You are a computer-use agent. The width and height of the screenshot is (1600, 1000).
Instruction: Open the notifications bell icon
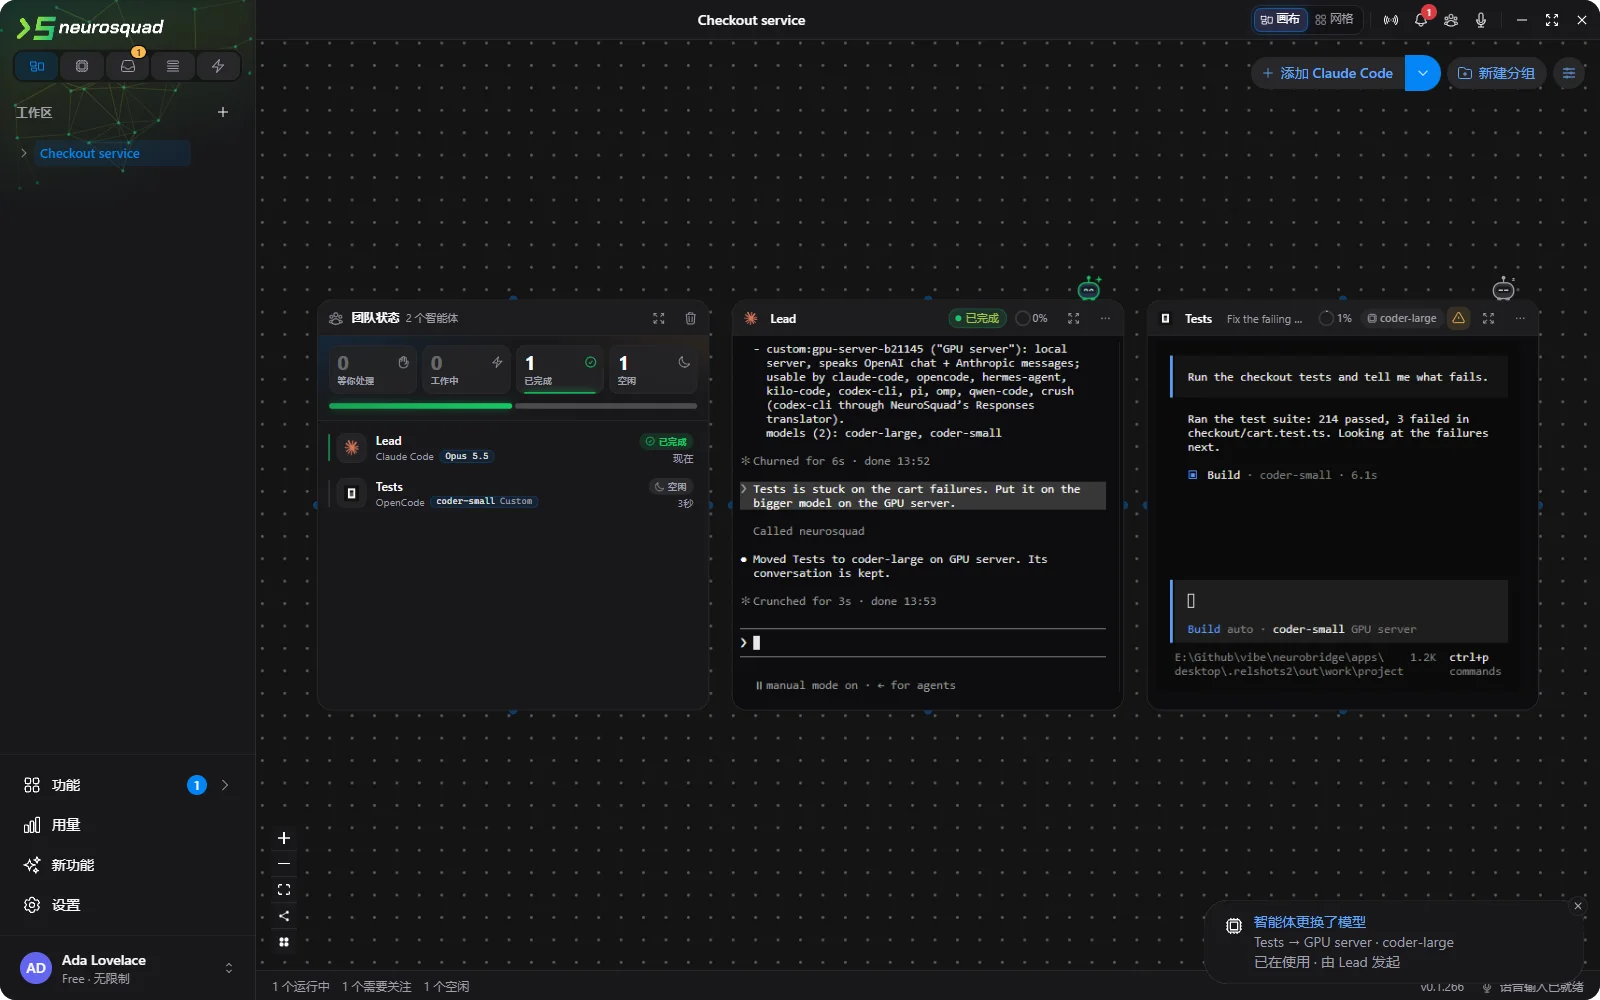tap(1421, 20)
